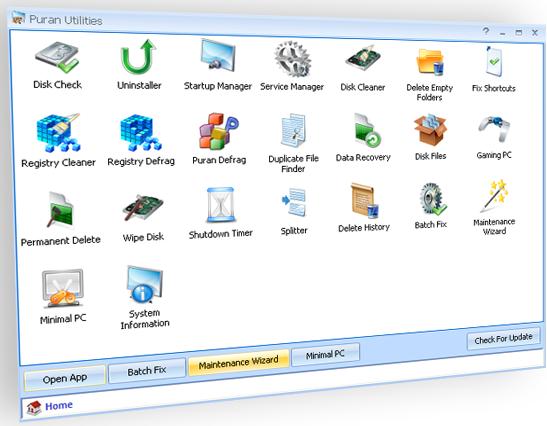Click the Splitter icon
The height and width of the screenshot is (426, 547).
(293, 202)
